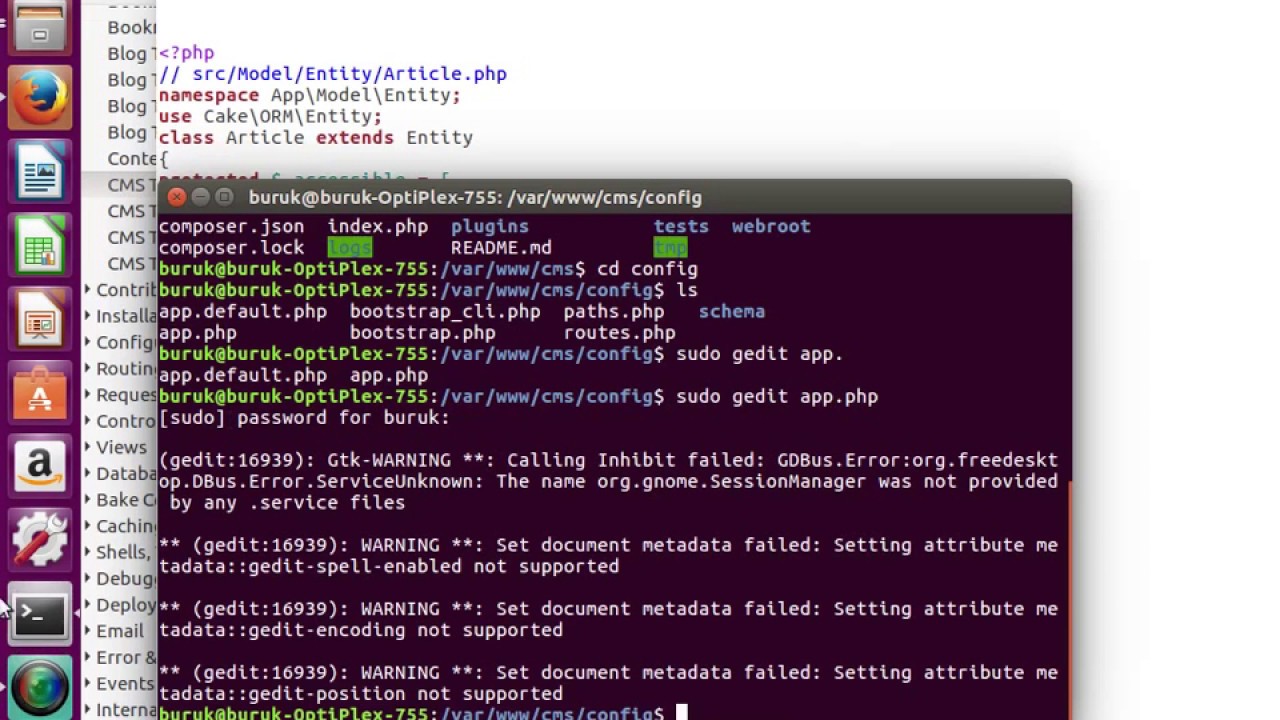This screenshot has height=720, width=1280.
Task: Expand the Databa sidebar section
Action: (87, 474)
